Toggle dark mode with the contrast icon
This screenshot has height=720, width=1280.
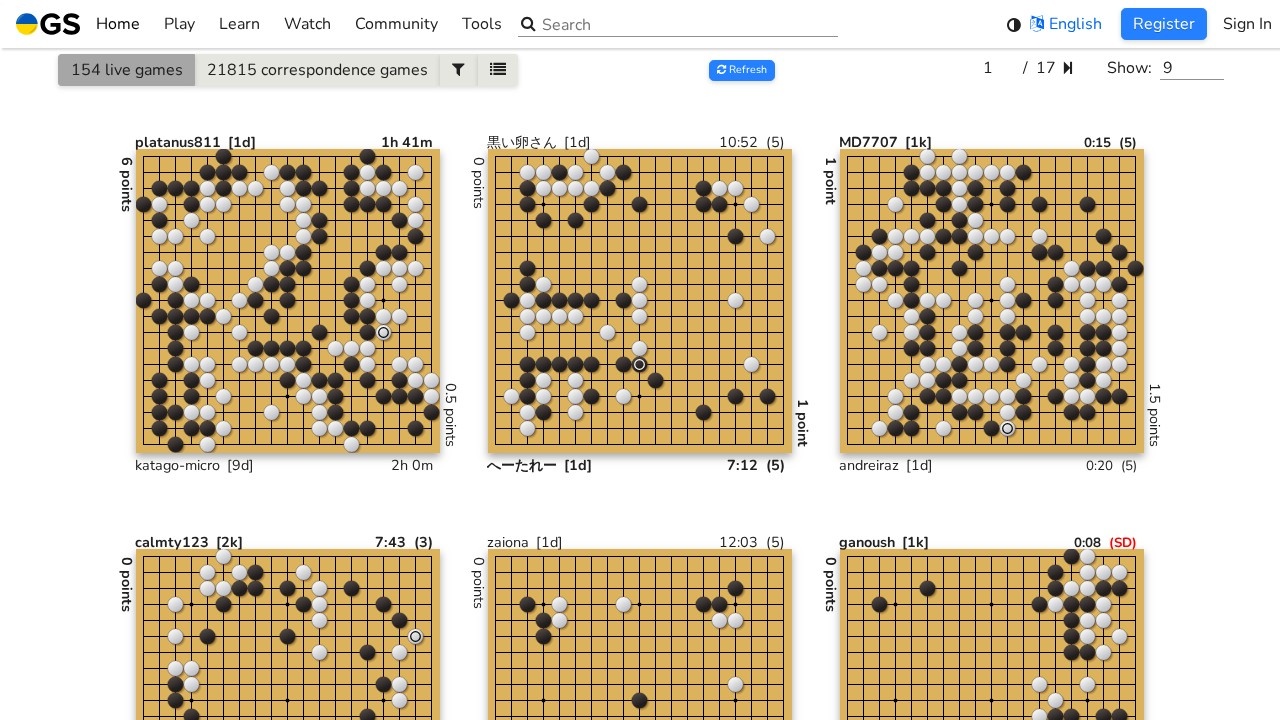coord(1013,24)
